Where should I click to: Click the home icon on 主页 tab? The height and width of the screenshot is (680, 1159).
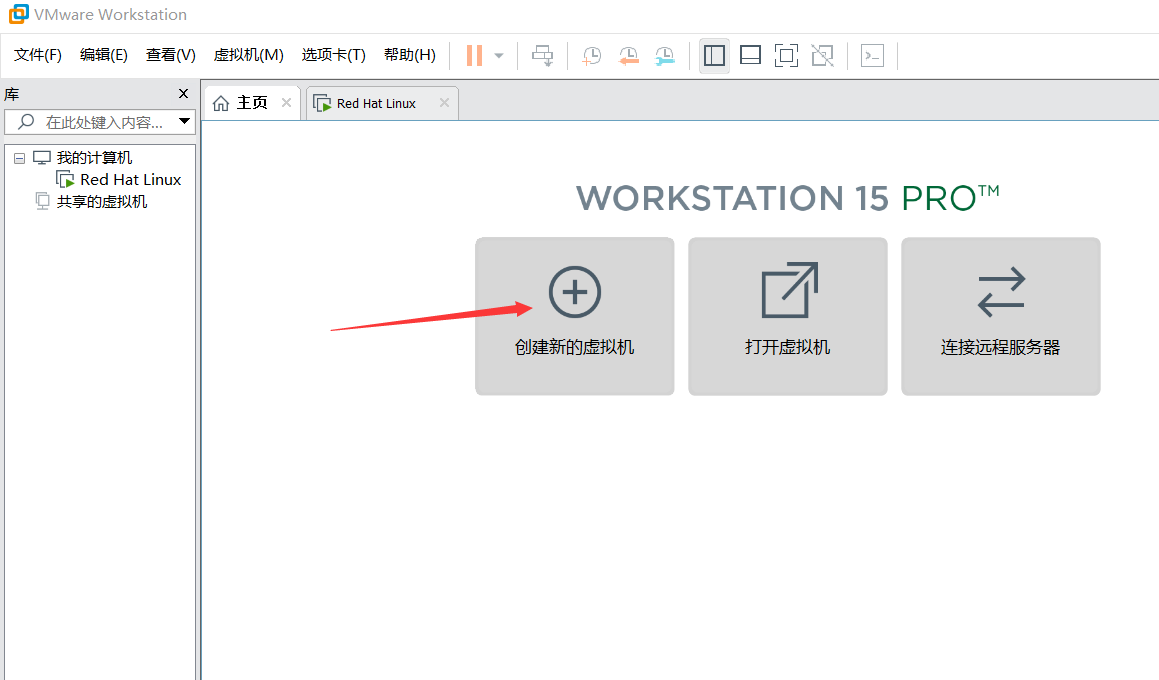coord(221,103)
